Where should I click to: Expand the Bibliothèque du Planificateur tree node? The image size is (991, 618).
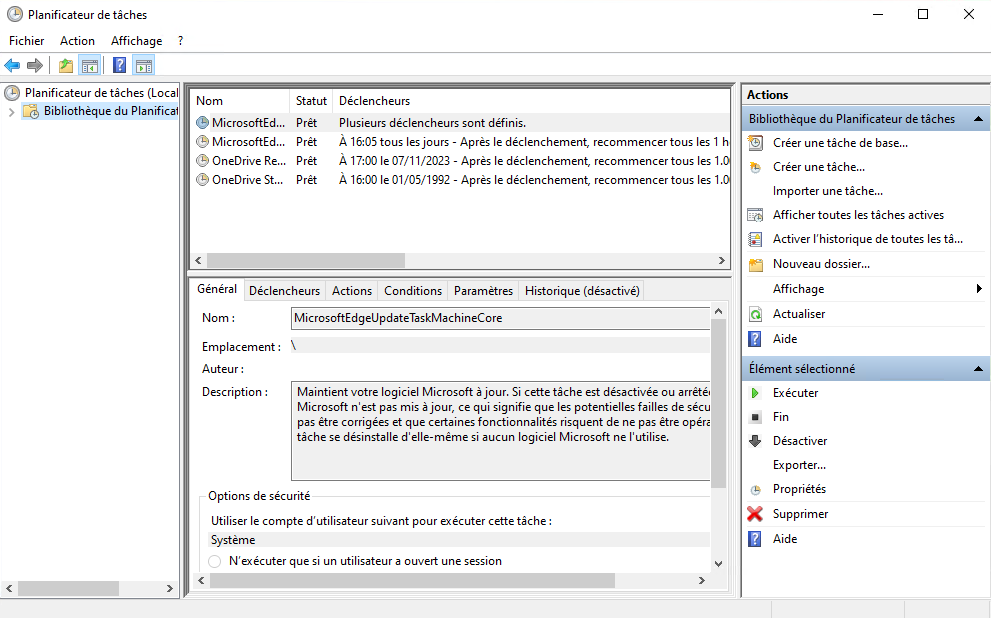click(x=11, y=112)
